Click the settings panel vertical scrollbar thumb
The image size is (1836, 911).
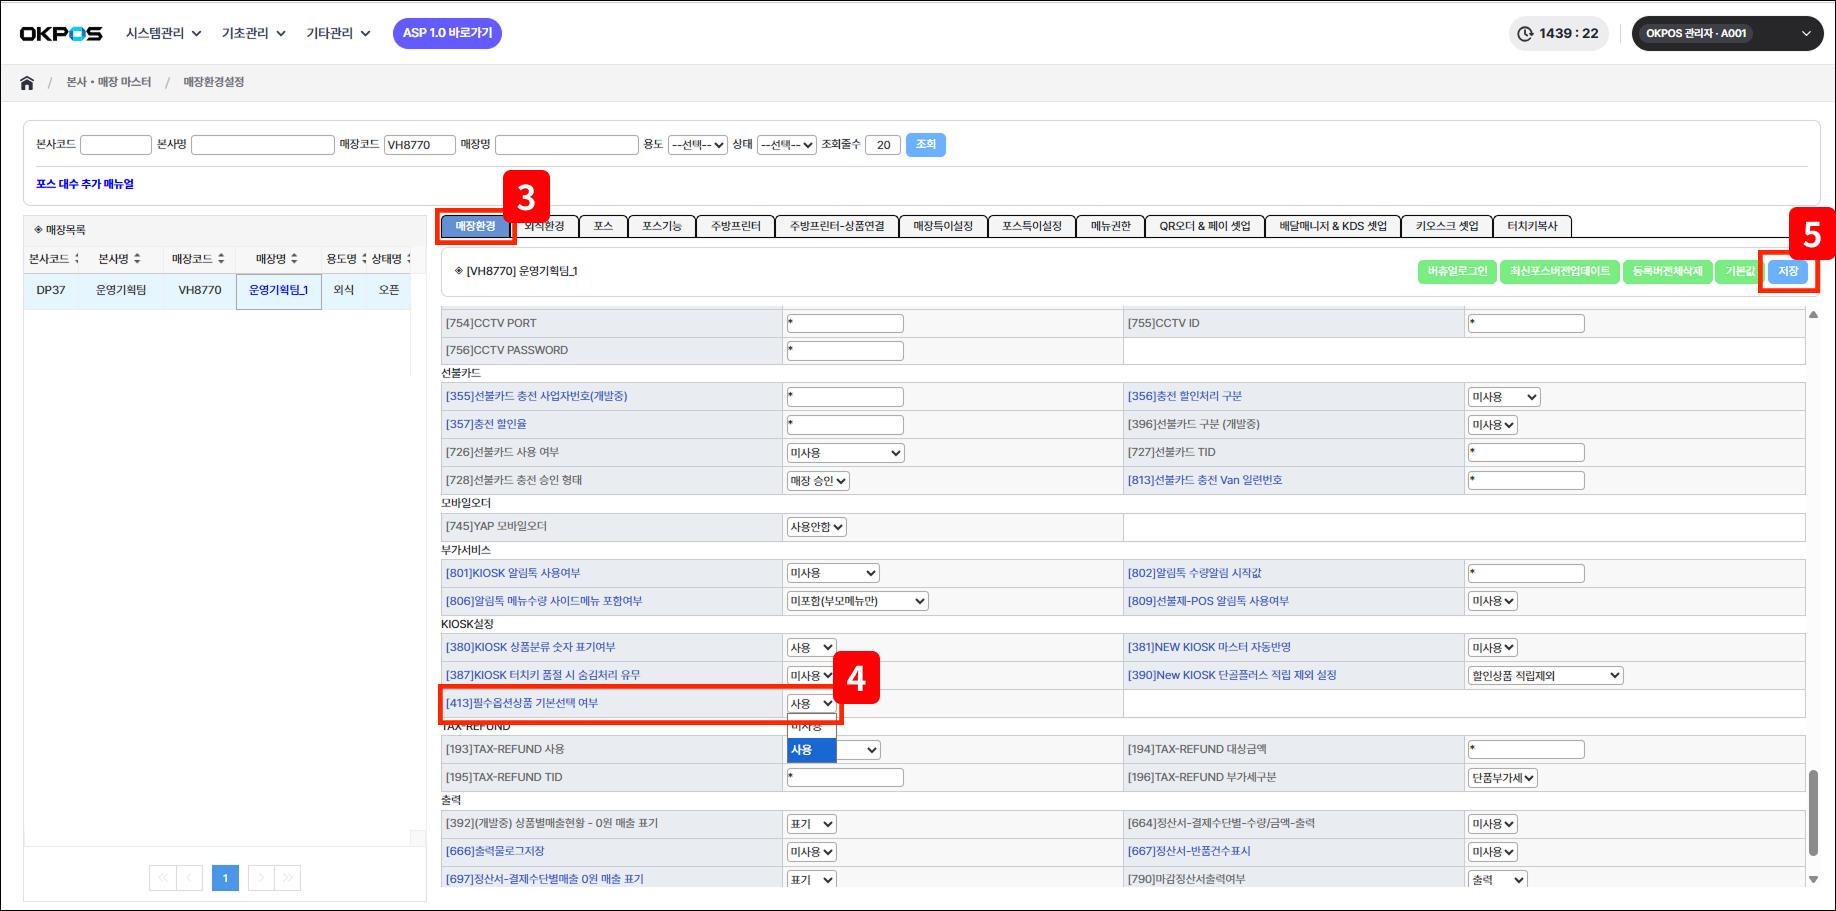pyautogui.click(x=1813, y=812)
